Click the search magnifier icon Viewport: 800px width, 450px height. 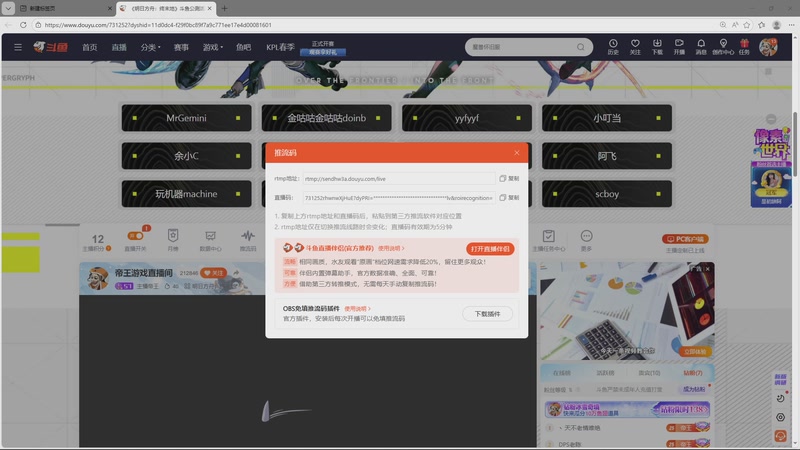581,47
